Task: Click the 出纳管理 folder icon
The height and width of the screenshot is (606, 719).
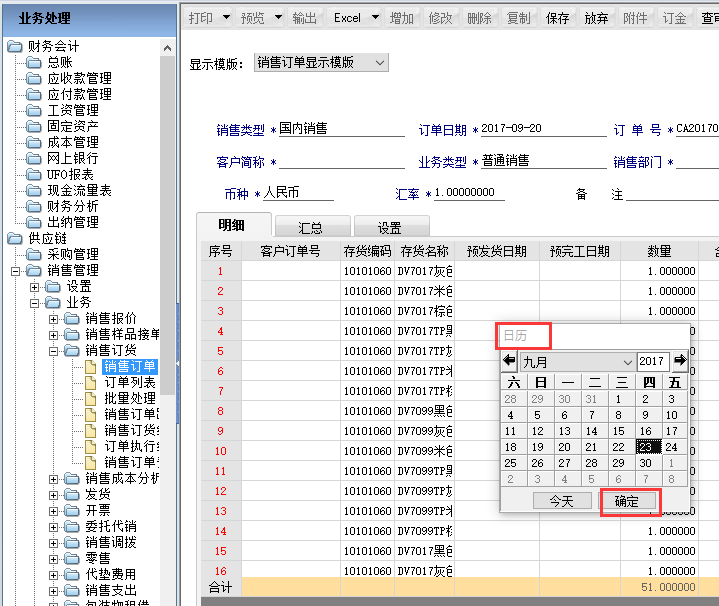Action: 33,222
